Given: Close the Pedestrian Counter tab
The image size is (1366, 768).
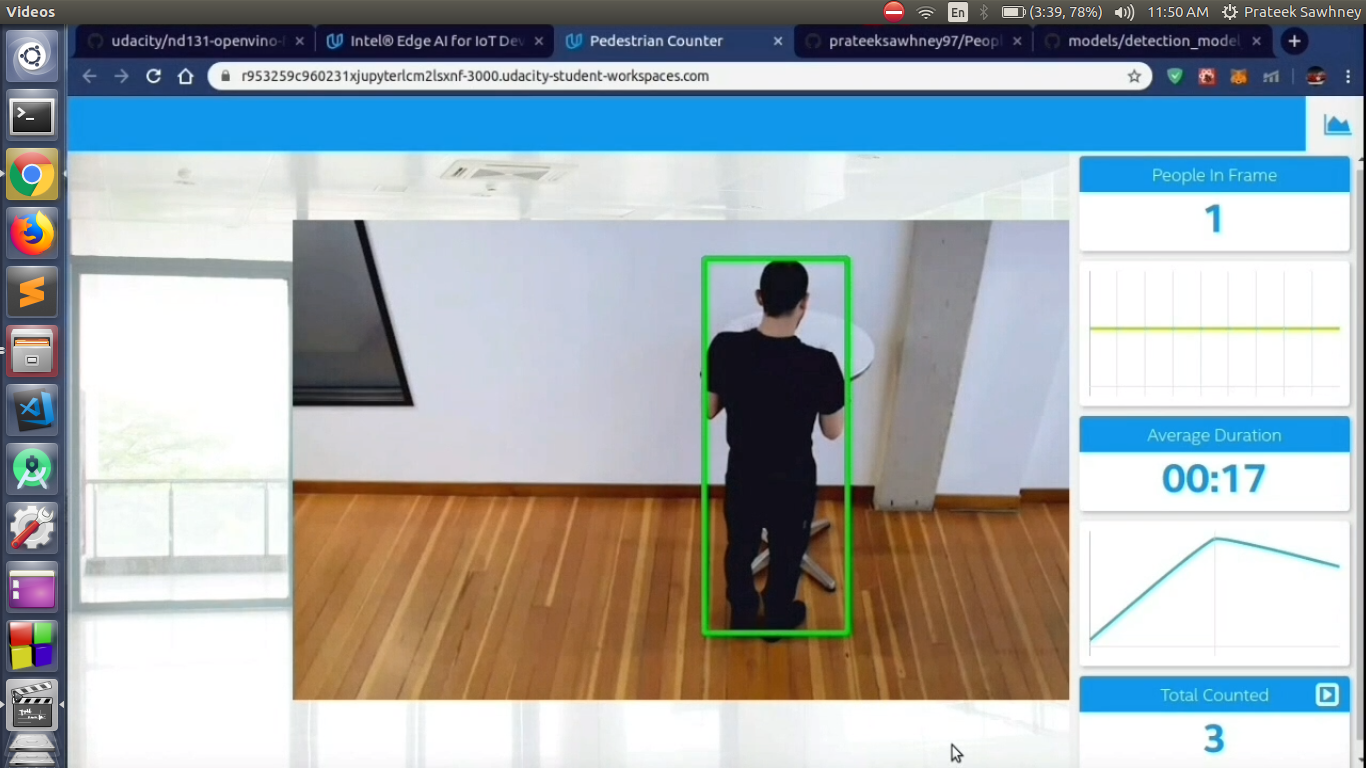Looking at the screenshot, I should (x=779, y=41).
